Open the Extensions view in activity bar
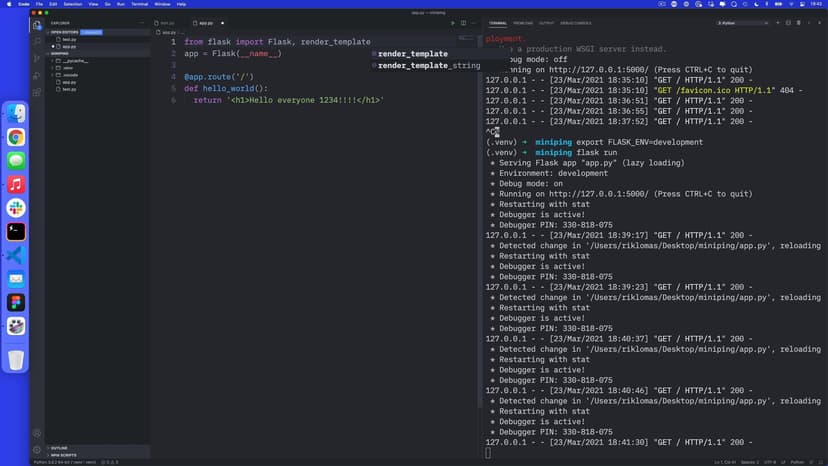The image size is (828, 466). (x=37, y=92)
